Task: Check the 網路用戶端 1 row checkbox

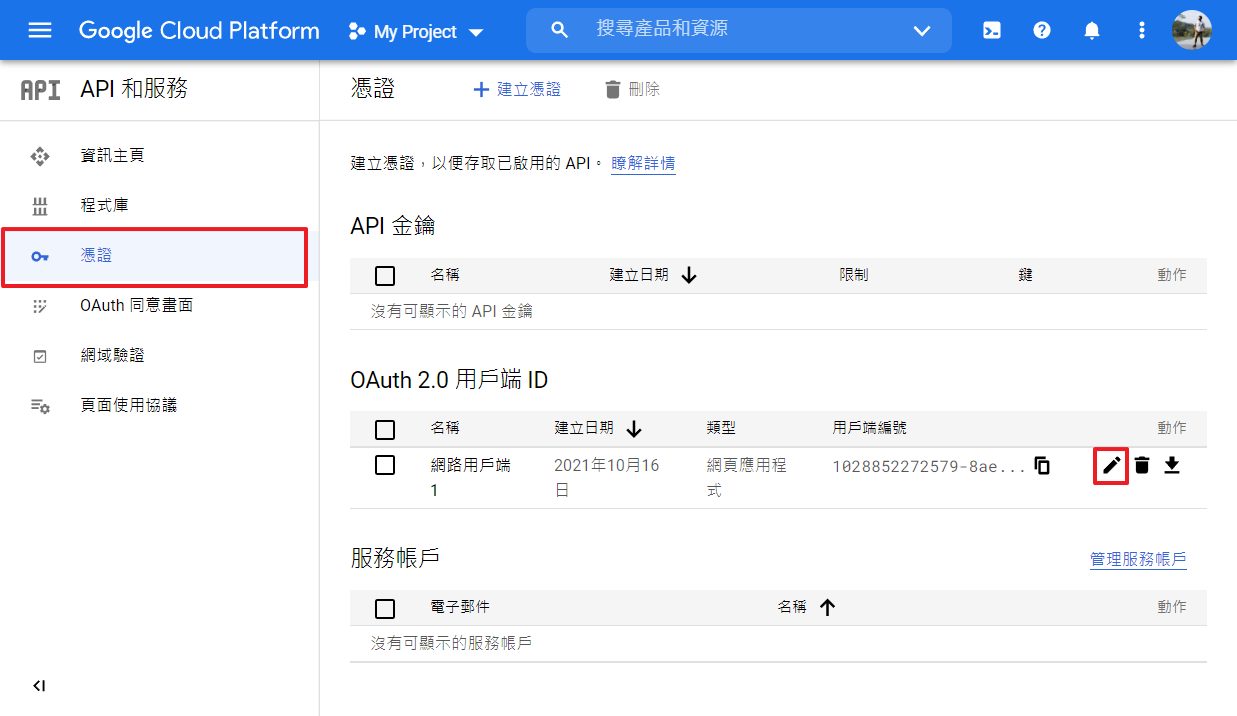Action: (x=385, y=465)
